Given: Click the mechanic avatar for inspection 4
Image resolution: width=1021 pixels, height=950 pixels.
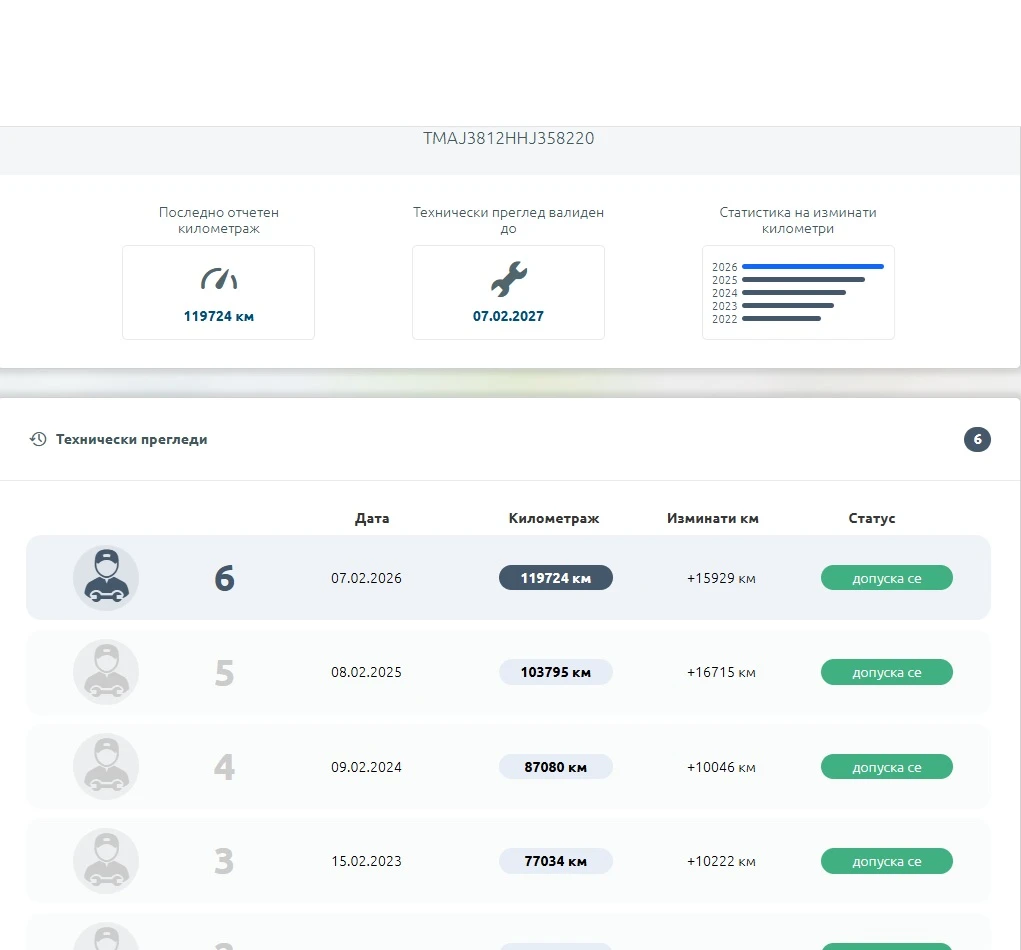Looking at the screenshot, I should tap(106, 766).
